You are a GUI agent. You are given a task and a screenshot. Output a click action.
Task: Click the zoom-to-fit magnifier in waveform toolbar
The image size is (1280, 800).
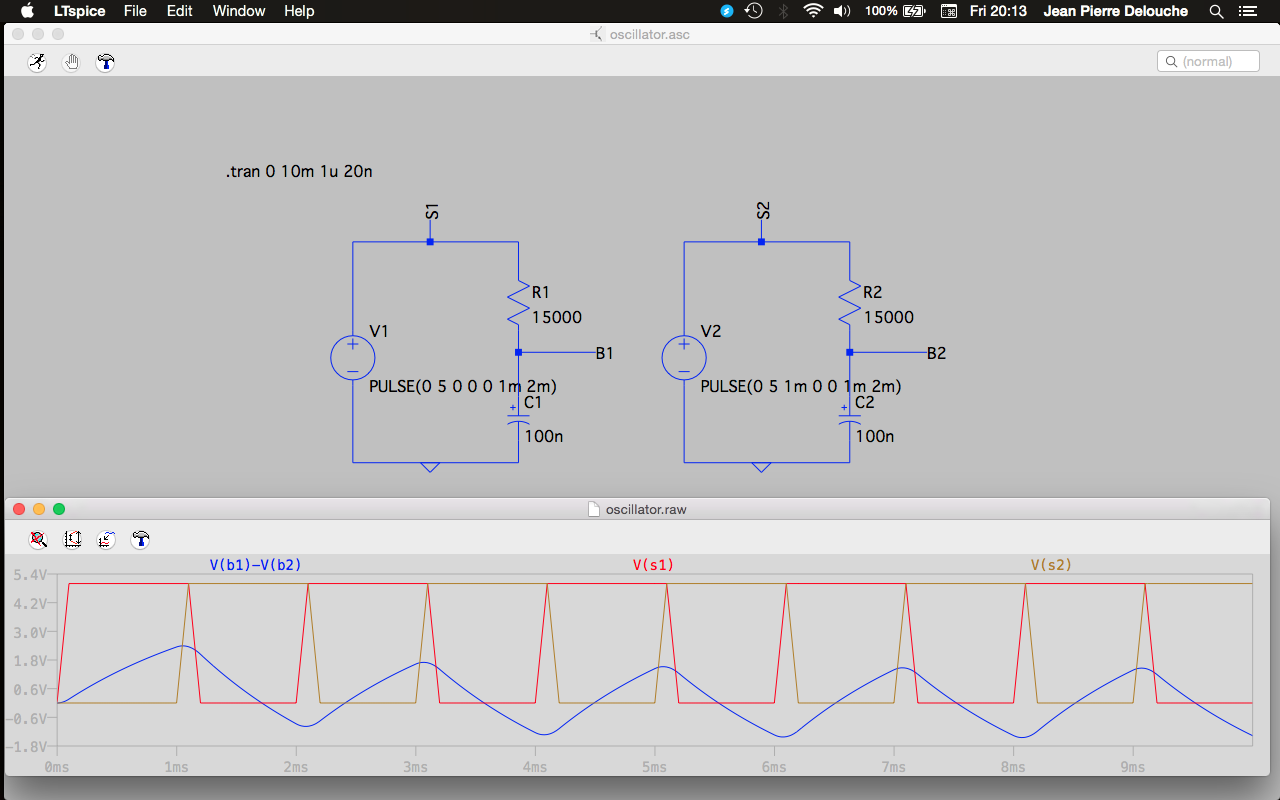click(38, 539)
